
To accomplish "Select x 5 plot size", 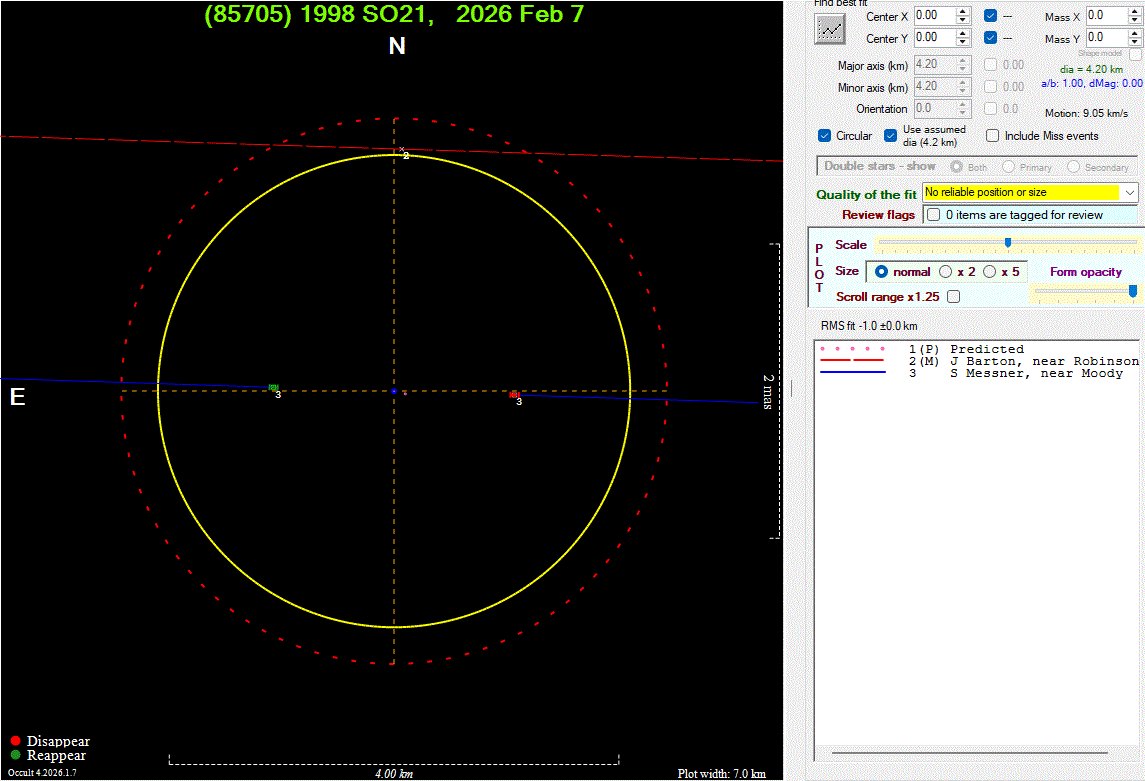I will (990, 272).
